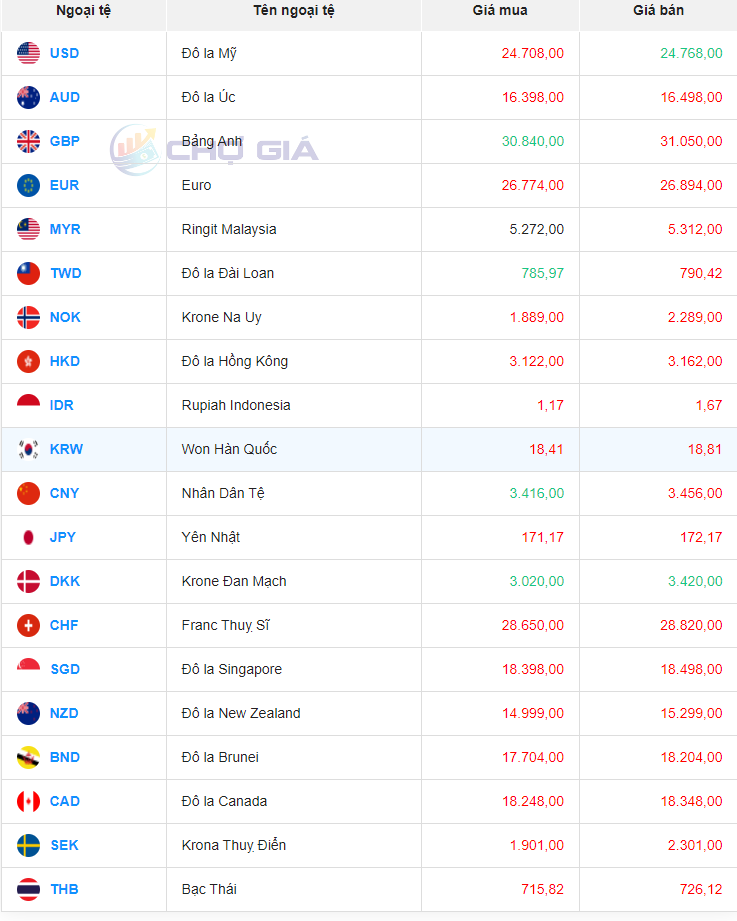Click the United States flag icon
Screen dimensions: 737x921
(x=28, y=53)
